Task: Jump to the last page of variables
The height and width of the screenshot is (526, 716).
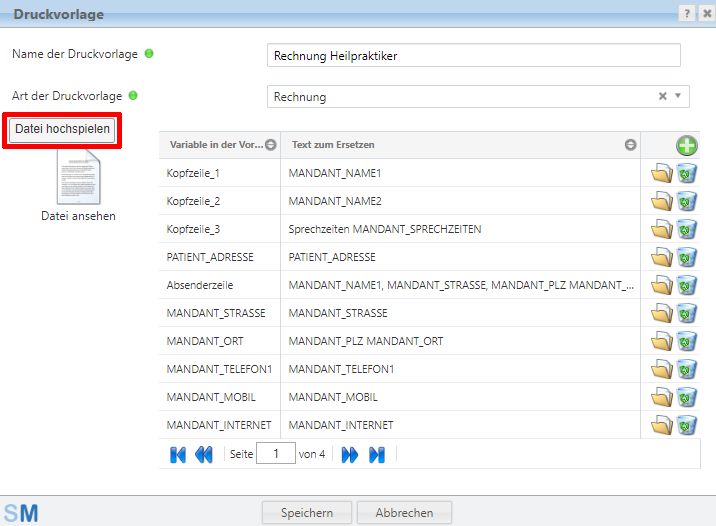Action: 377,455
